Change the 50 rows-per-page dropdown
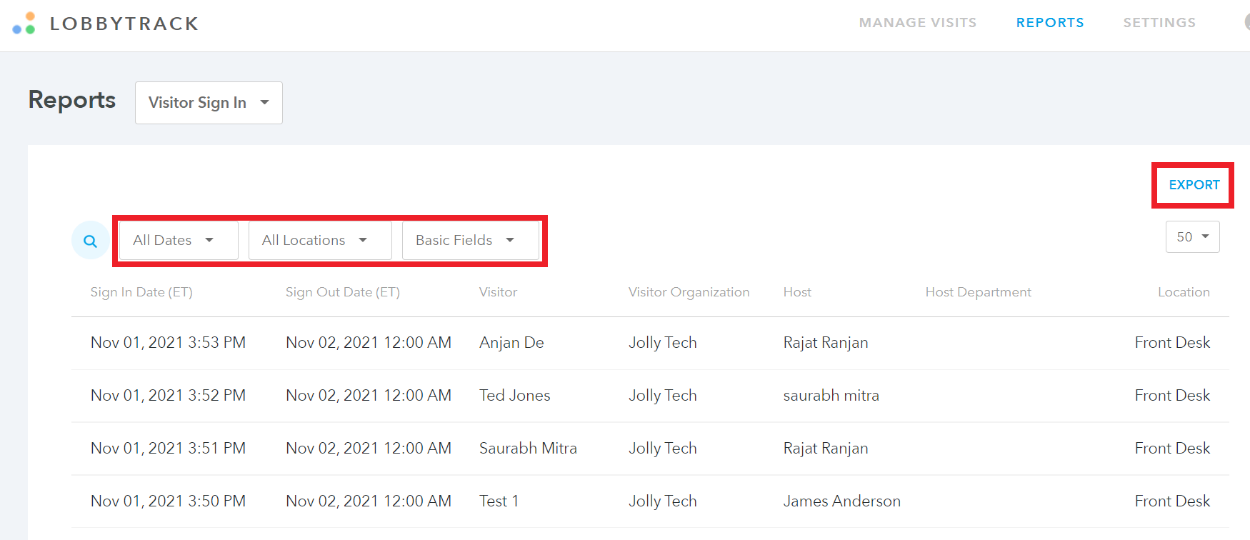The width and height of the screenshot is (1250, 540). pos(1192,237)
